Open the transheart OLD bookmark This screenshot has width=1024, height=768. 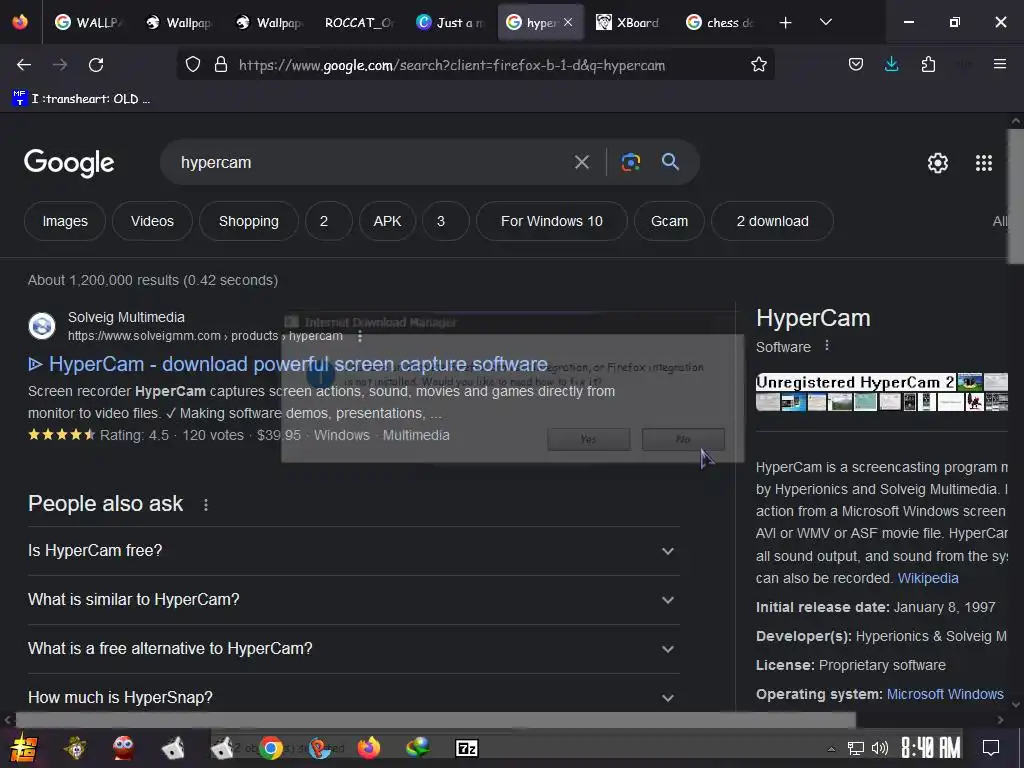click(82, 99)
